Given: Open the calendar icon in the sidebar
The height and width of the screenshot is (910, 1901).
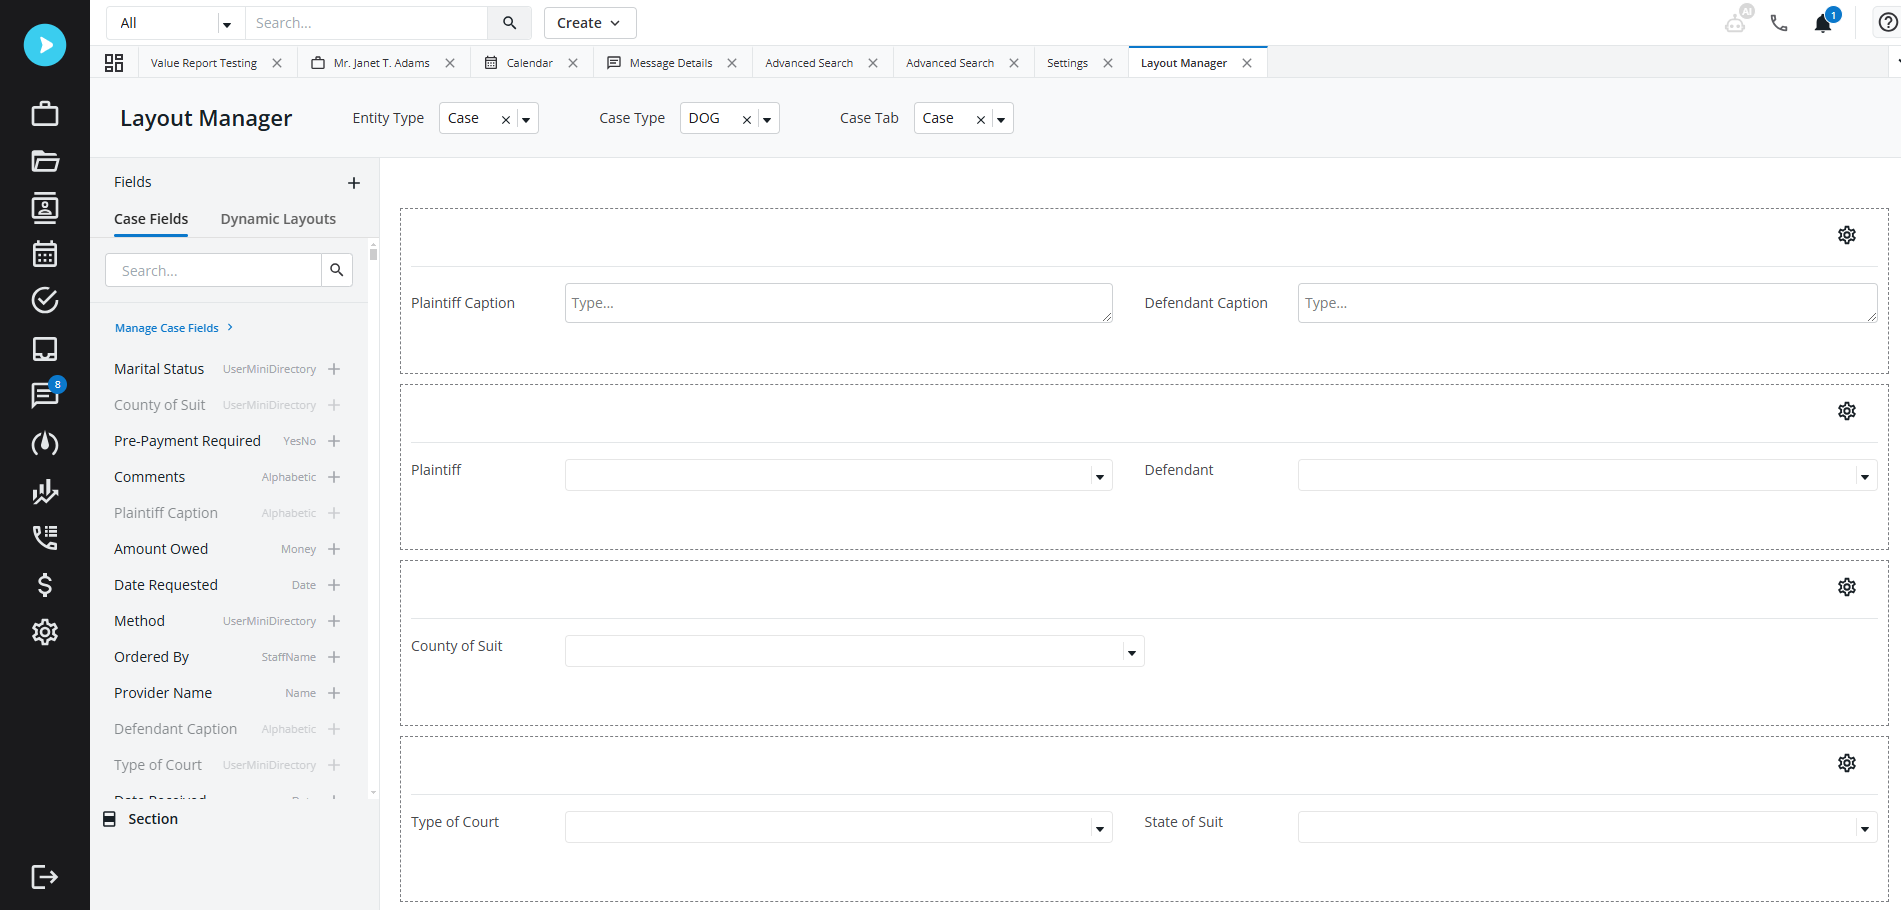Looking at the screenshot, I should click(45, 254).
